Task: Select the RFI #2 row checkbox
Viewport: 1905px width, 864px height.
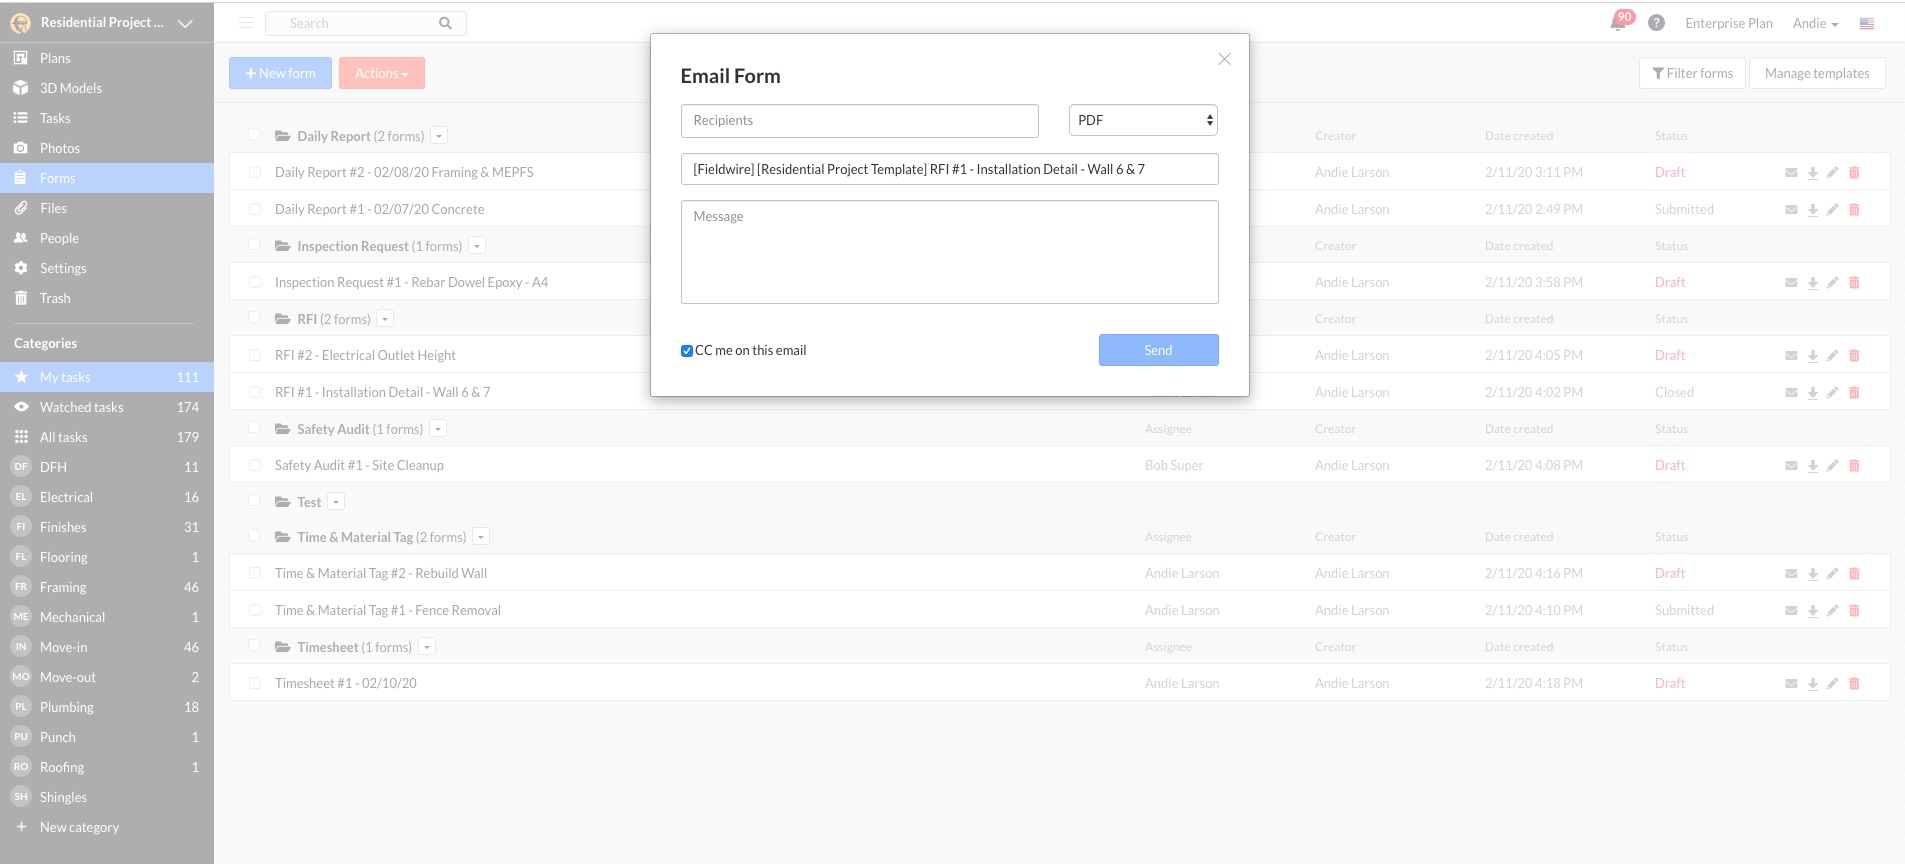Action: click(x=254, y=355)
